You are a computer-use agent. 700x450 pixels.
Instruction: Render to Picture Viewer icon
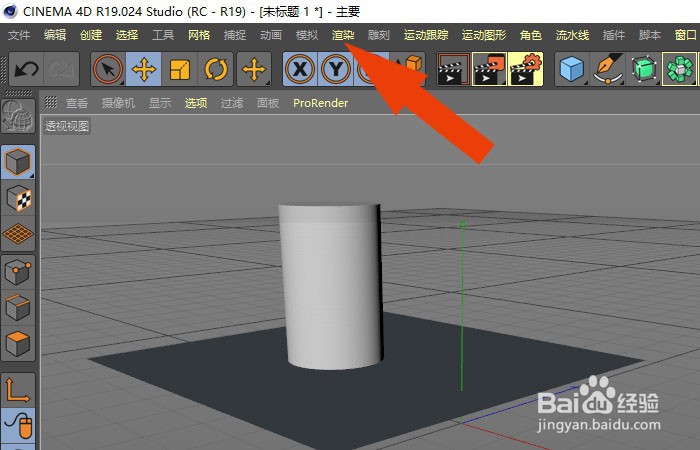click(x=490, y=69)
